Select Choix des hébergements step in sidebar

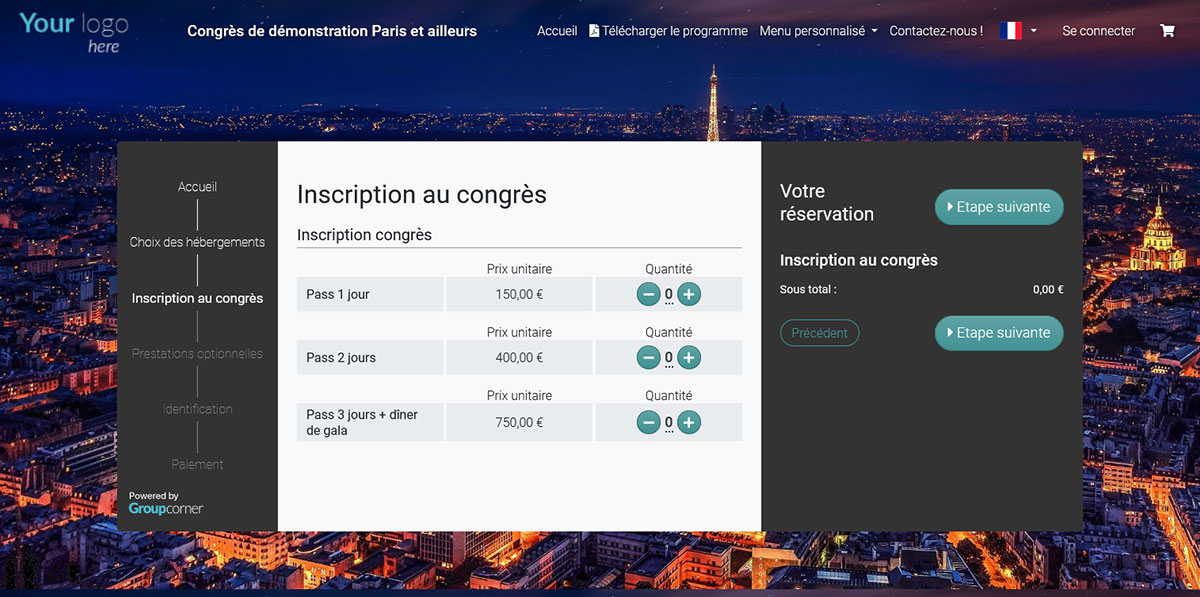(197, 242)
